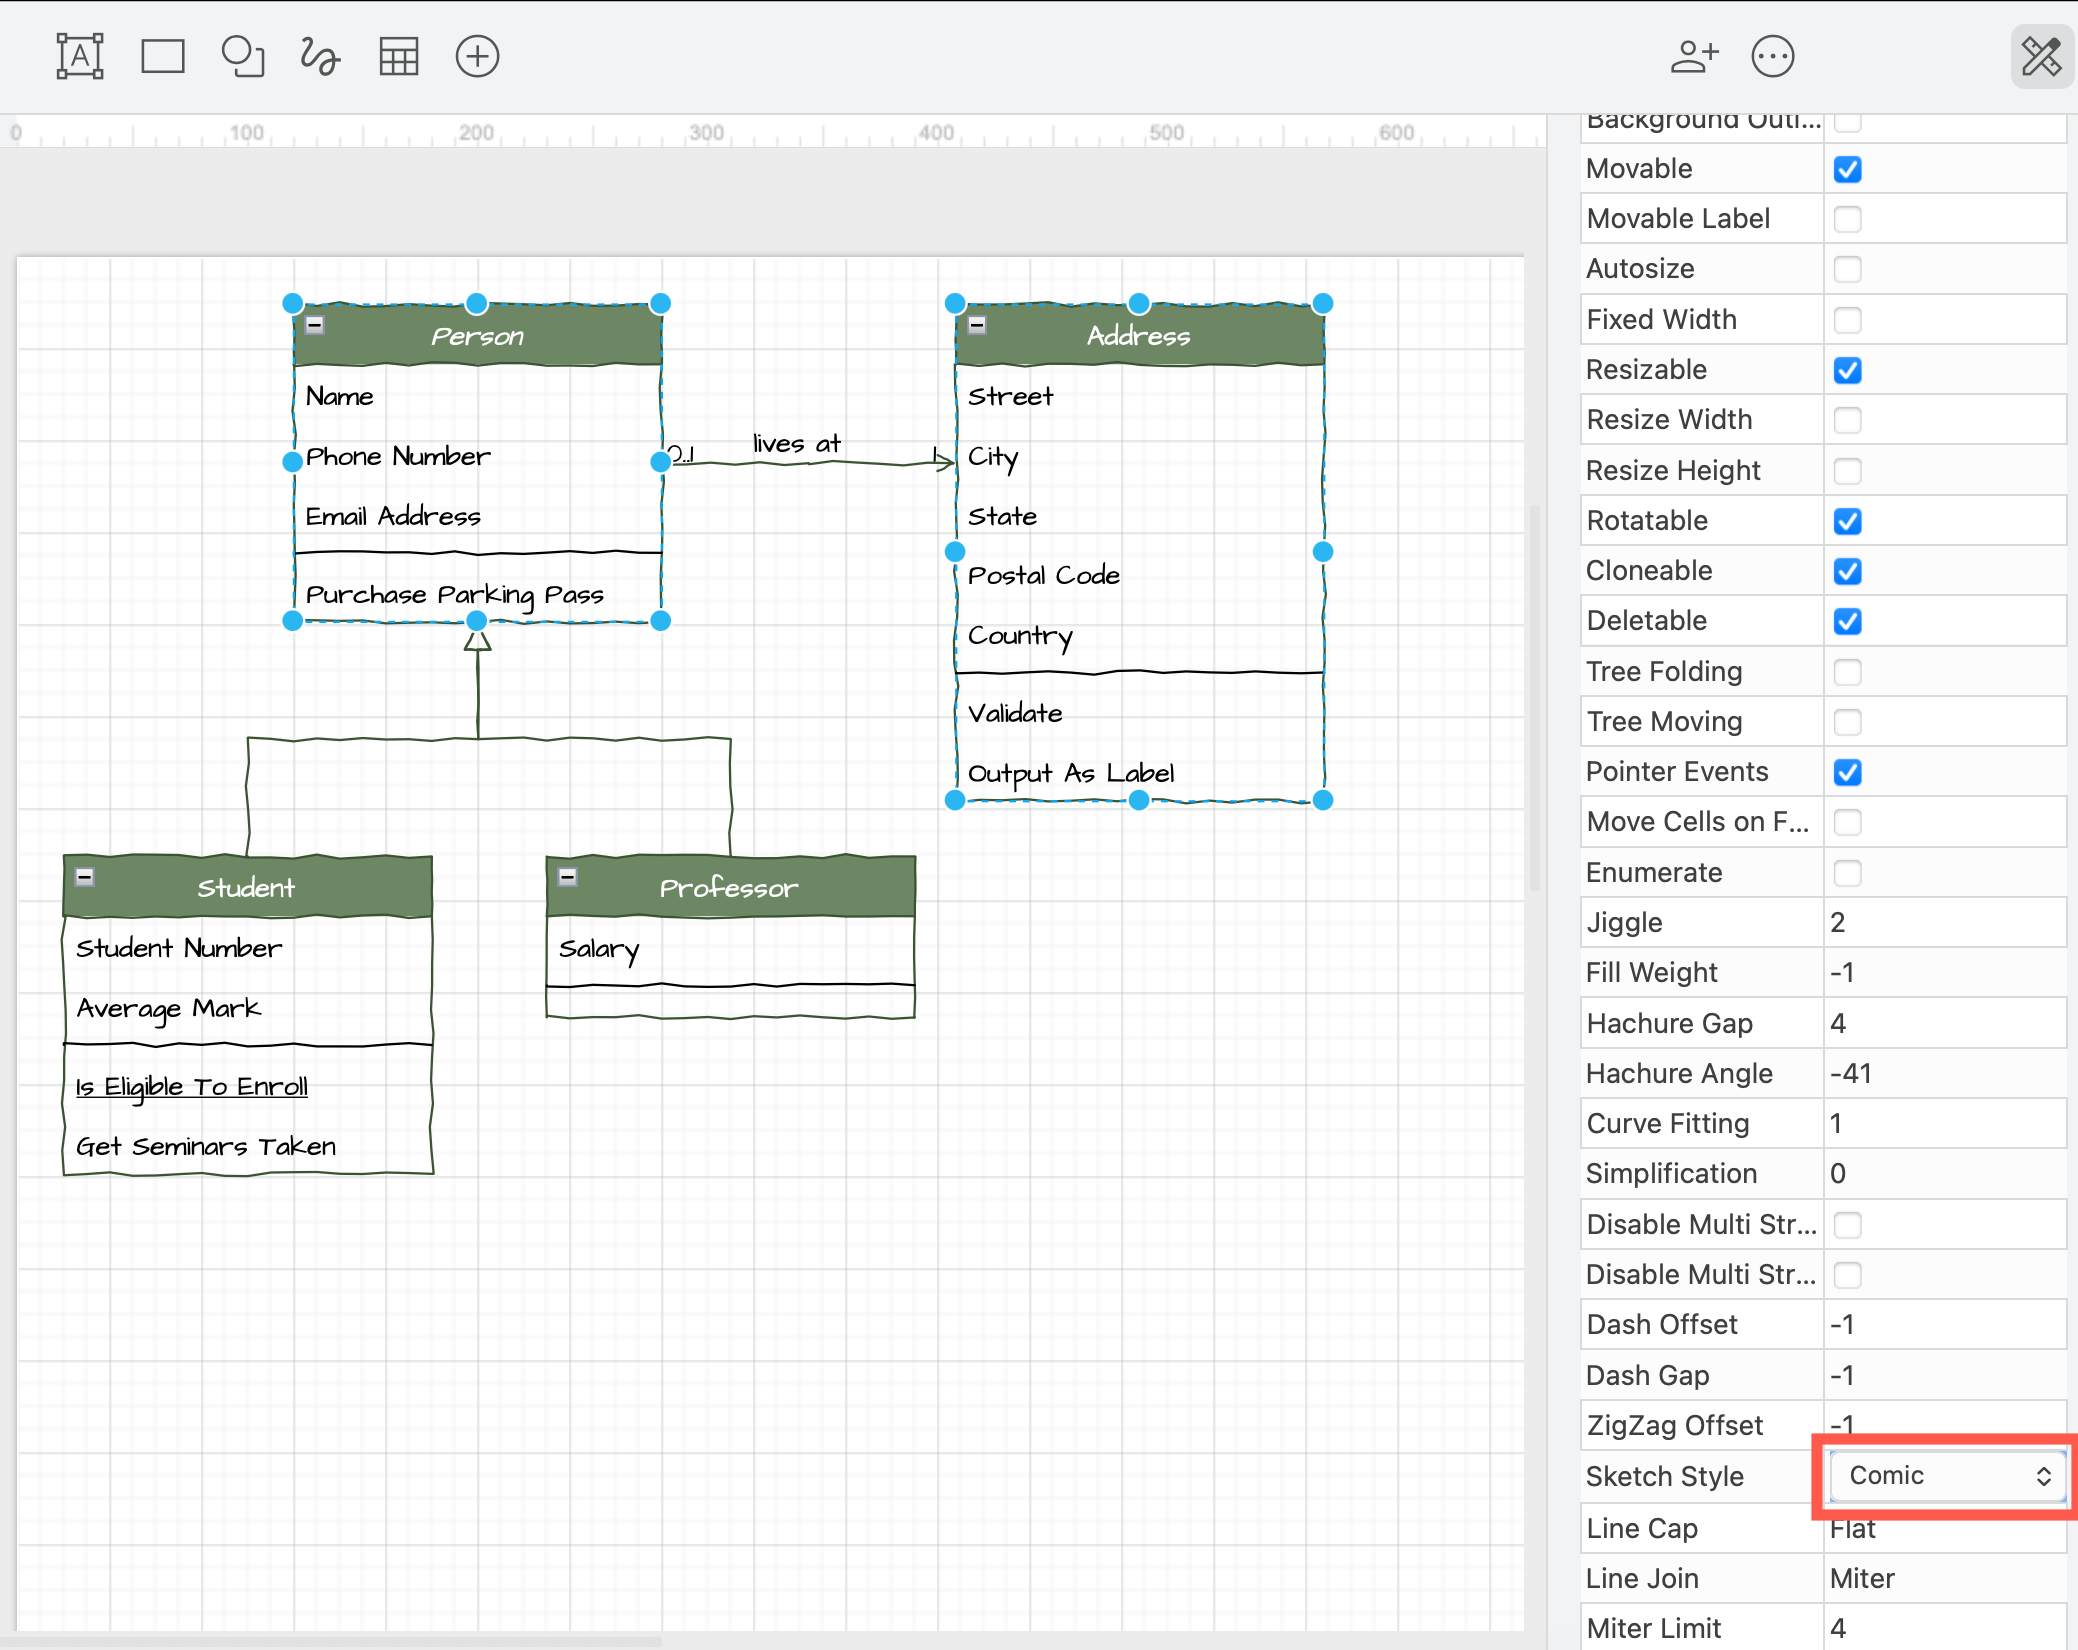Select the Rectangle shape tool
The height and width of the screenshot is (1650, 2078).
(x=163, y=56)
